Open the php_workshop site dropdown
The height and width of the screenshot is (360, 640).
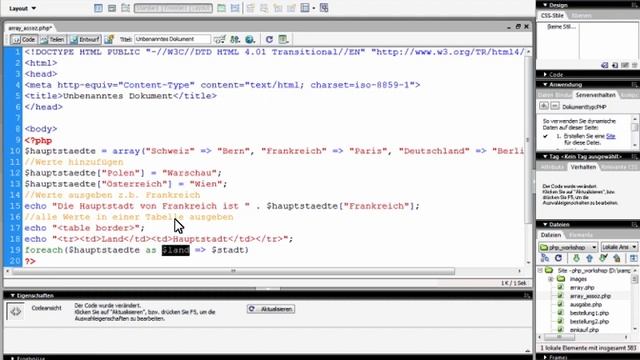point(568,247)
